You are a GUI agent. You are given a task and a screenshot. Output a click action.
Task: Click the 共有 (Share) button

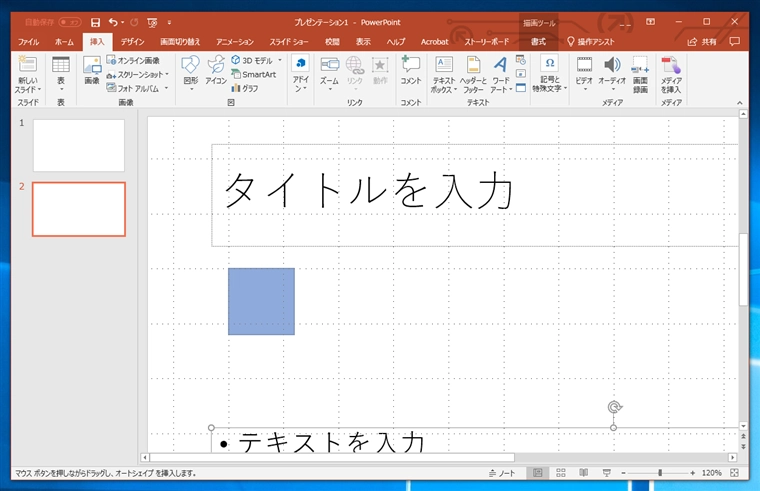point(702,42)
